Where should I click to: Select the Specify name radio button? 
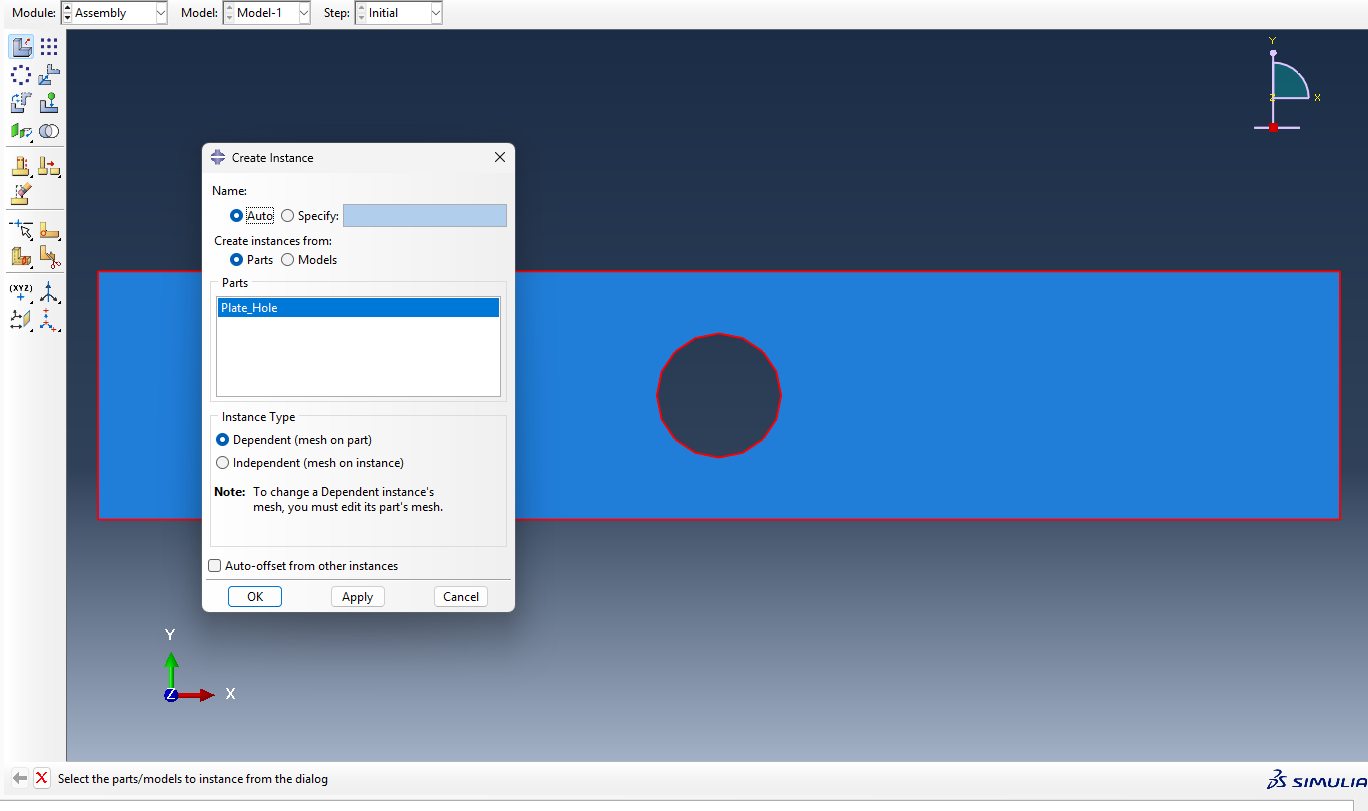coord(288,216)
